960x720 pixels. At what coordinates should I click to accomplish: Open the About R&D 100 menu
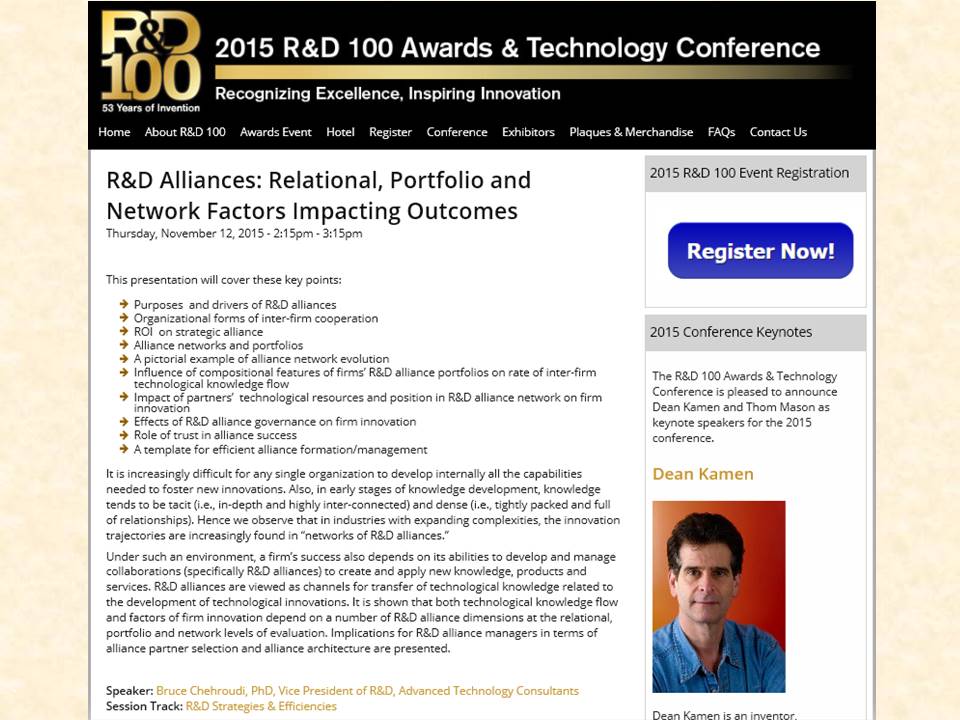point(185,132)
